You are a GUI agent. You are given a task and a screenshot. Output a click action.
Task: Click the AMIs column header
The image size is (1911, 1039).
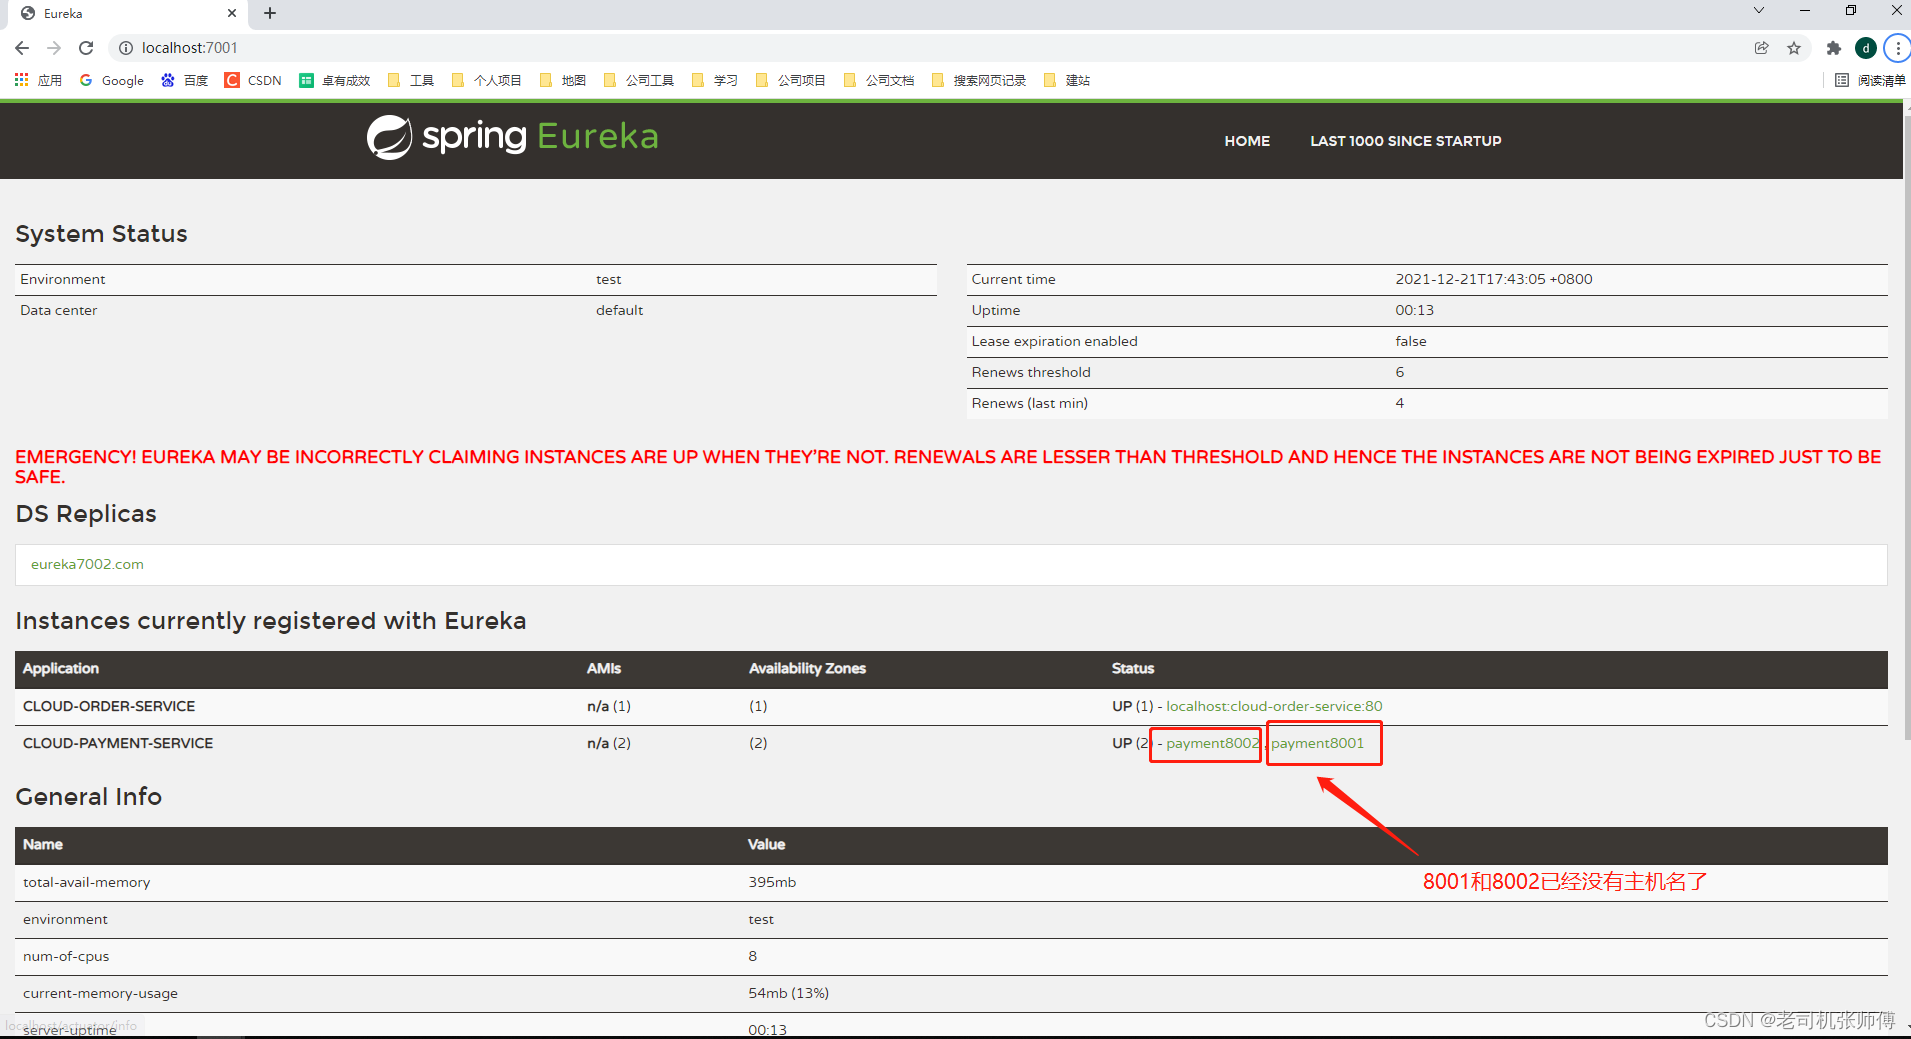(604, 668)
